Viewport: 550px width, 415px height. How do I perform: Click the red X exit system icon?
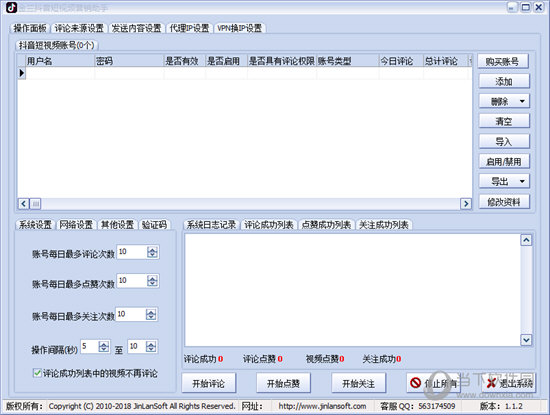tap(491, 383)
